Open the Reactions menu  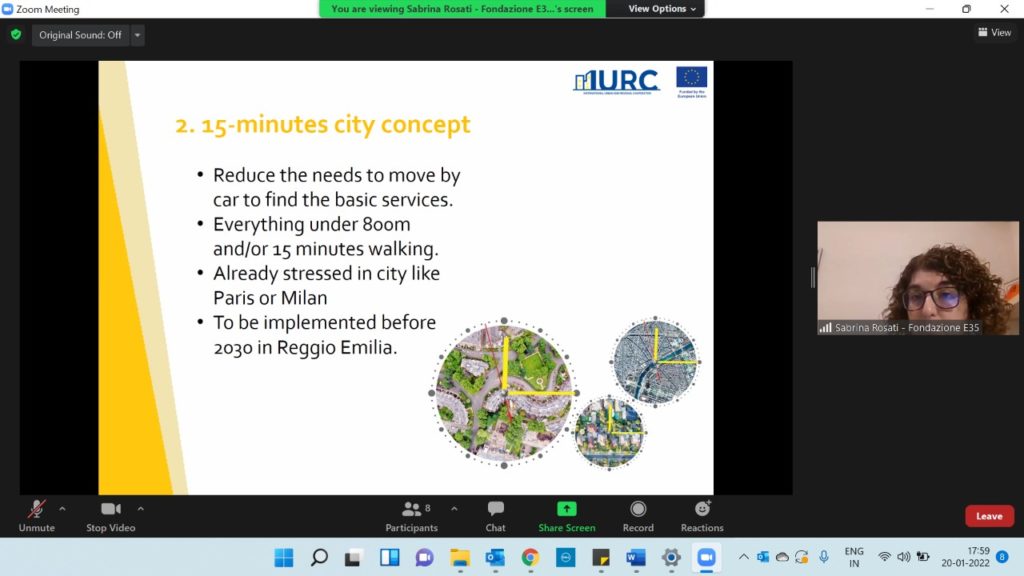702,515
